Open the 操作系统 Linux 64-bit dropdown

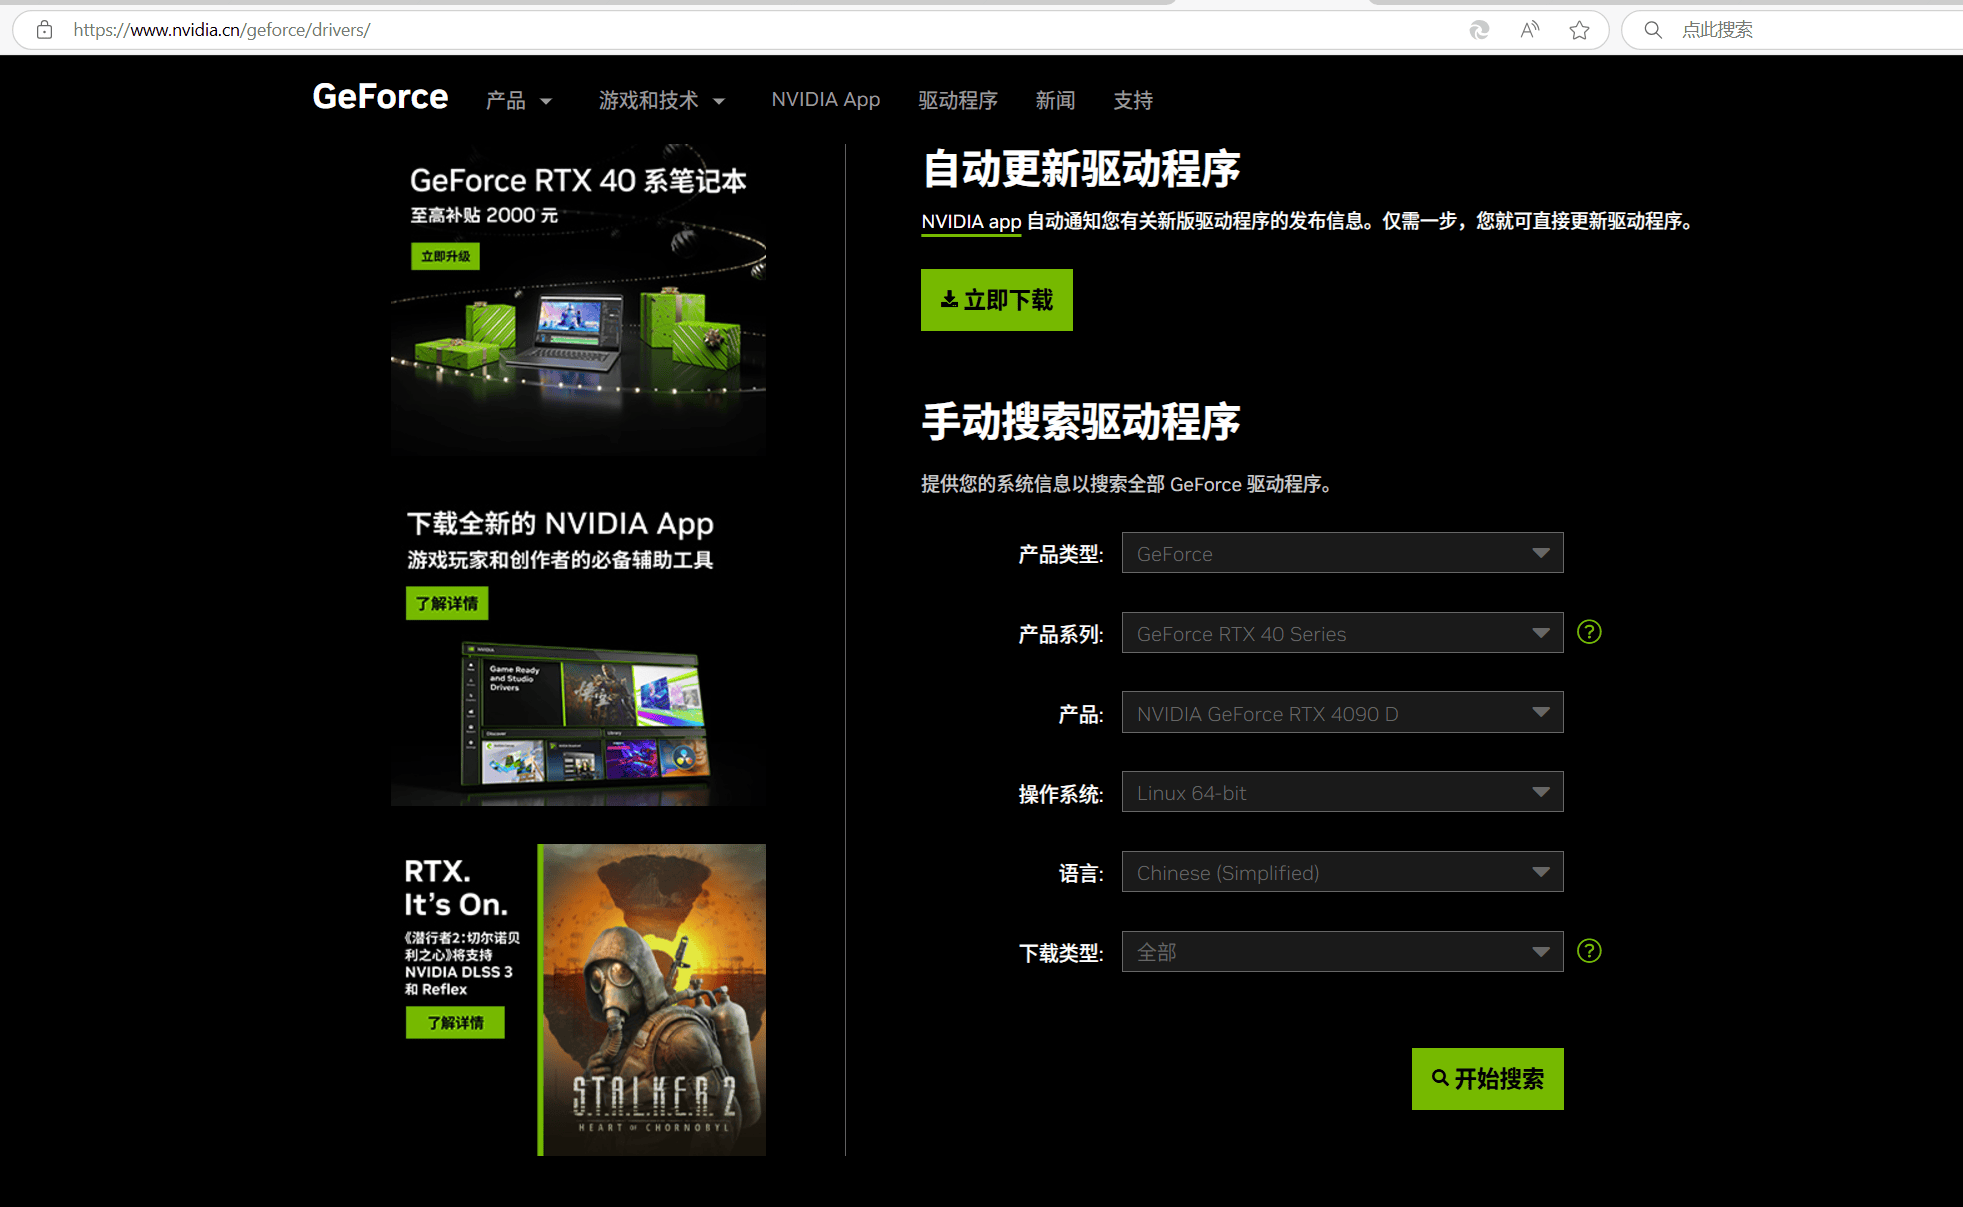(1342, 792)
